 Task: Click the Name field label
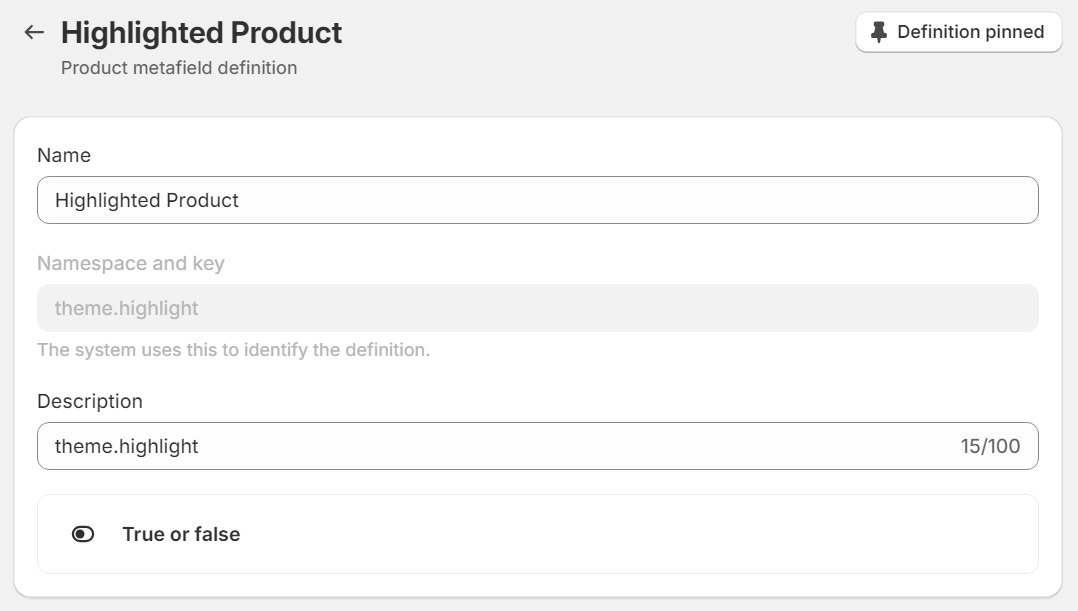(64, 155)
